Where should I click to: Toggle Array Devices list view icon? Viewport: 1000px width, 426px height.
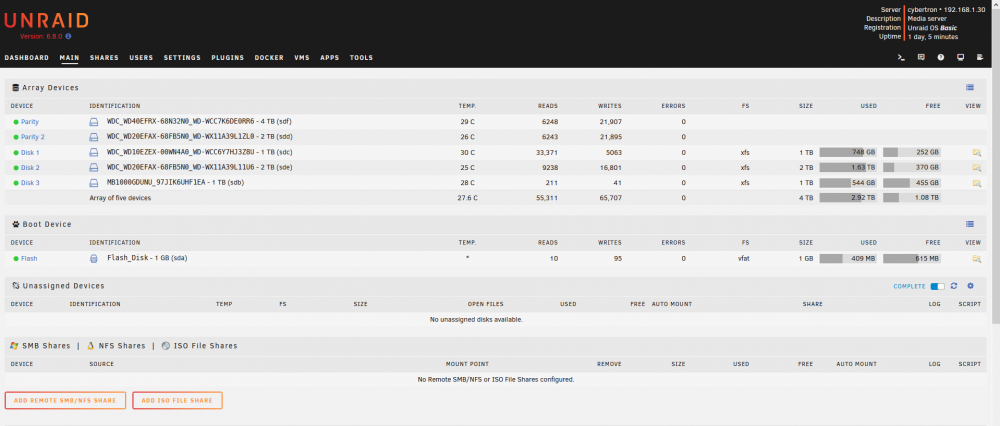coord(970,87)
